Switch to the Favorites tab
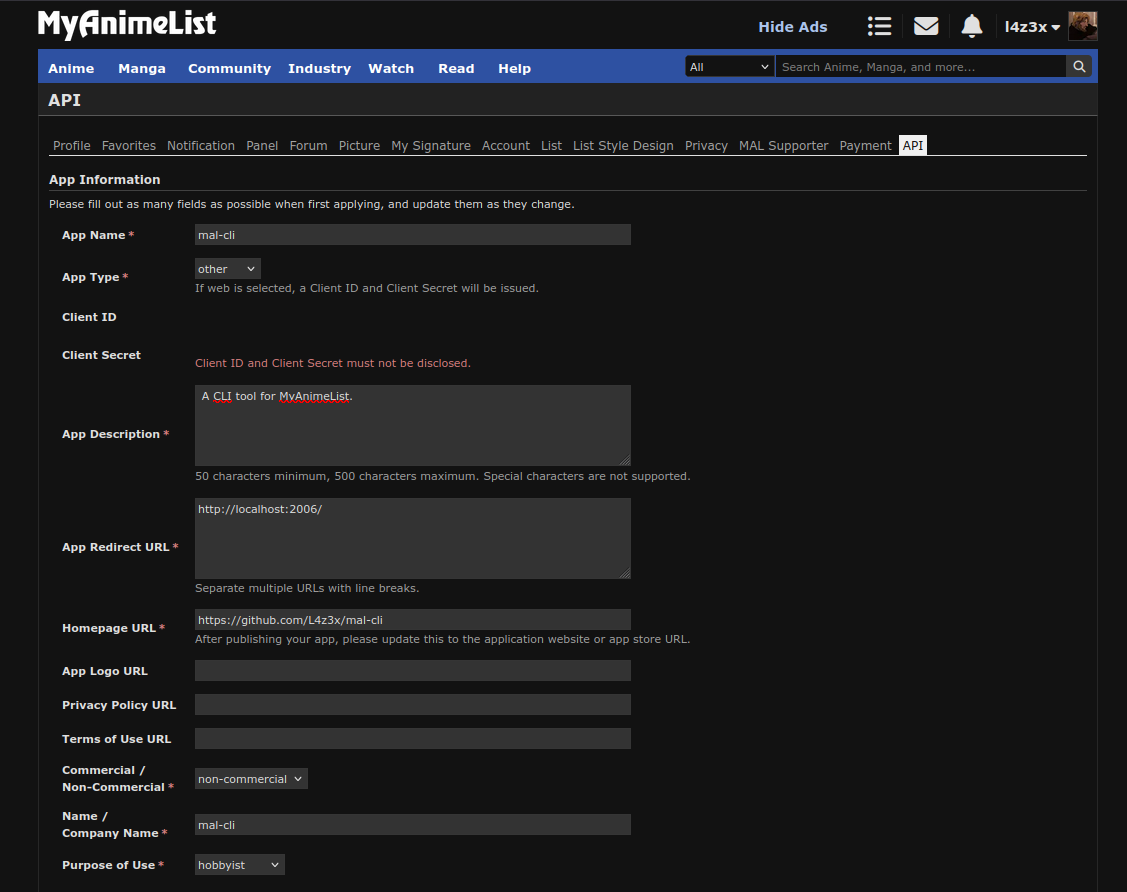 pyautogui.click(x=129, y=146)
